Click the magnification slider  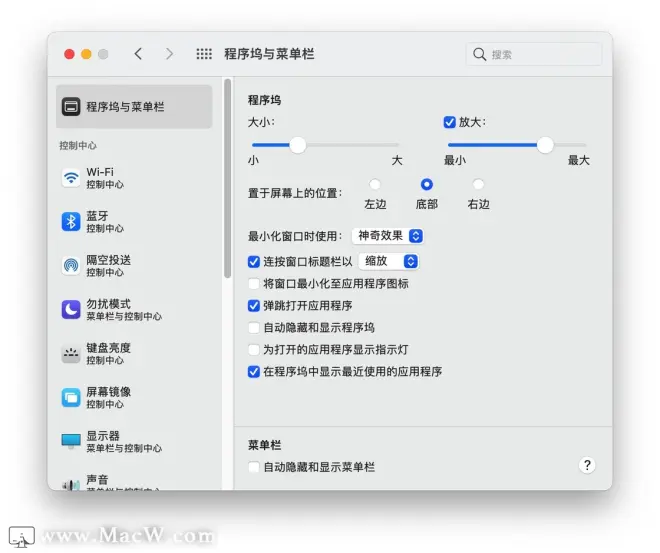click(x=517, y=145)
